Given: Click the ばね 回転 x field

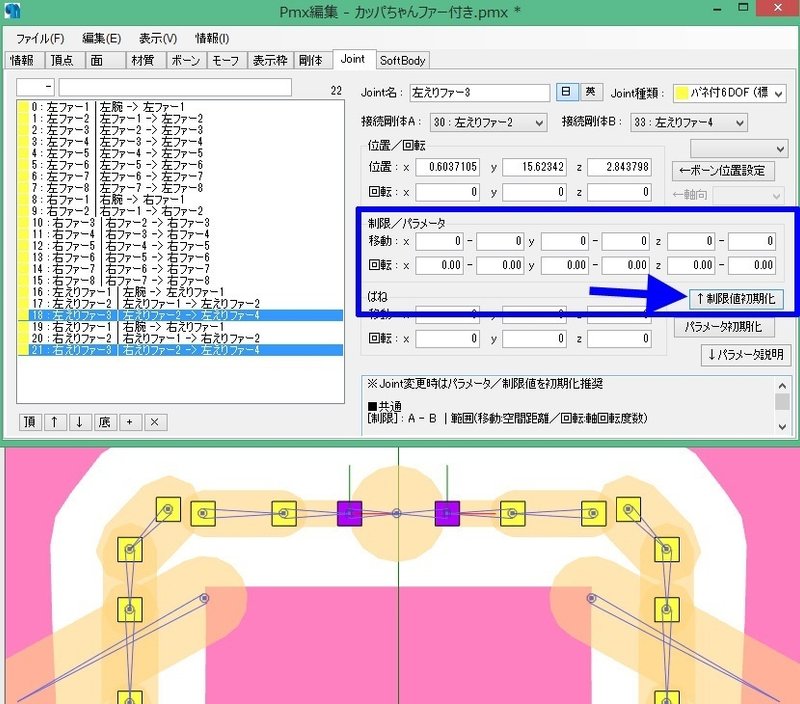Looking at the screenshot, I should click(x=447, y=339).
